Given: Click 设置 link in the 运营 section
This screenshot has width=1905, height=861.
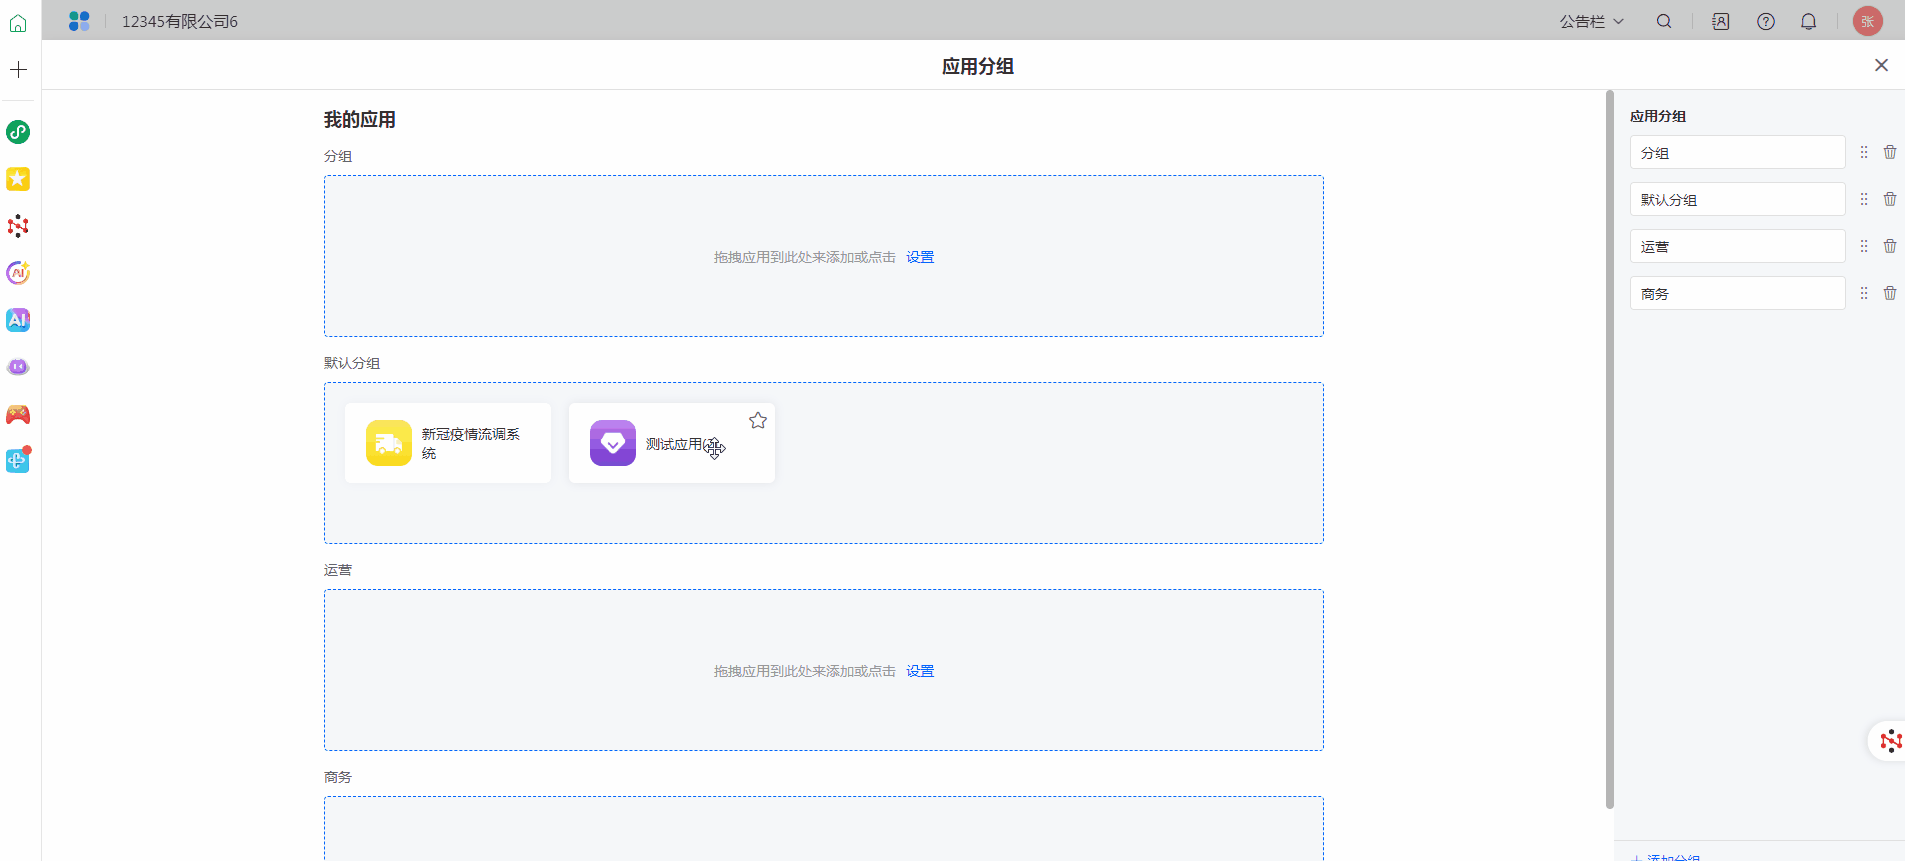Looking at the screenshot, I should point(920,671).
